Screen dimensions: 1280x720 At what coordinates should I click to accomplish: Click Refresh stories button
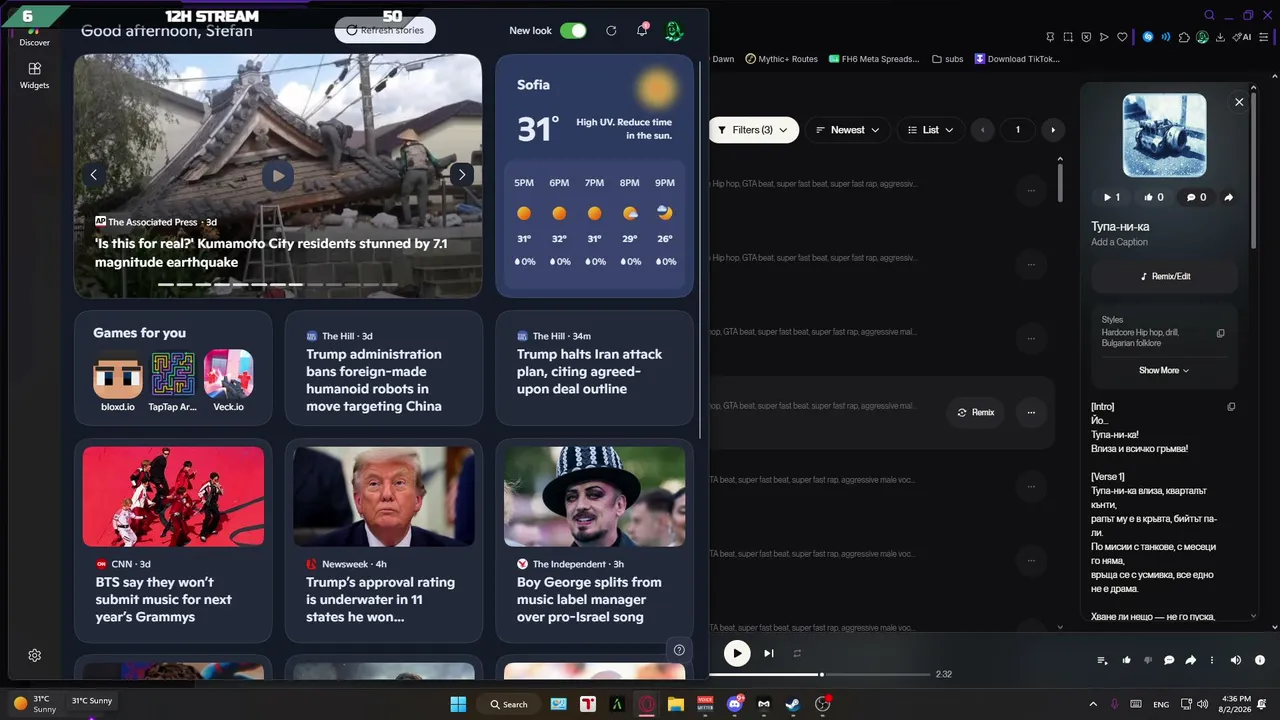pos(385,30)
